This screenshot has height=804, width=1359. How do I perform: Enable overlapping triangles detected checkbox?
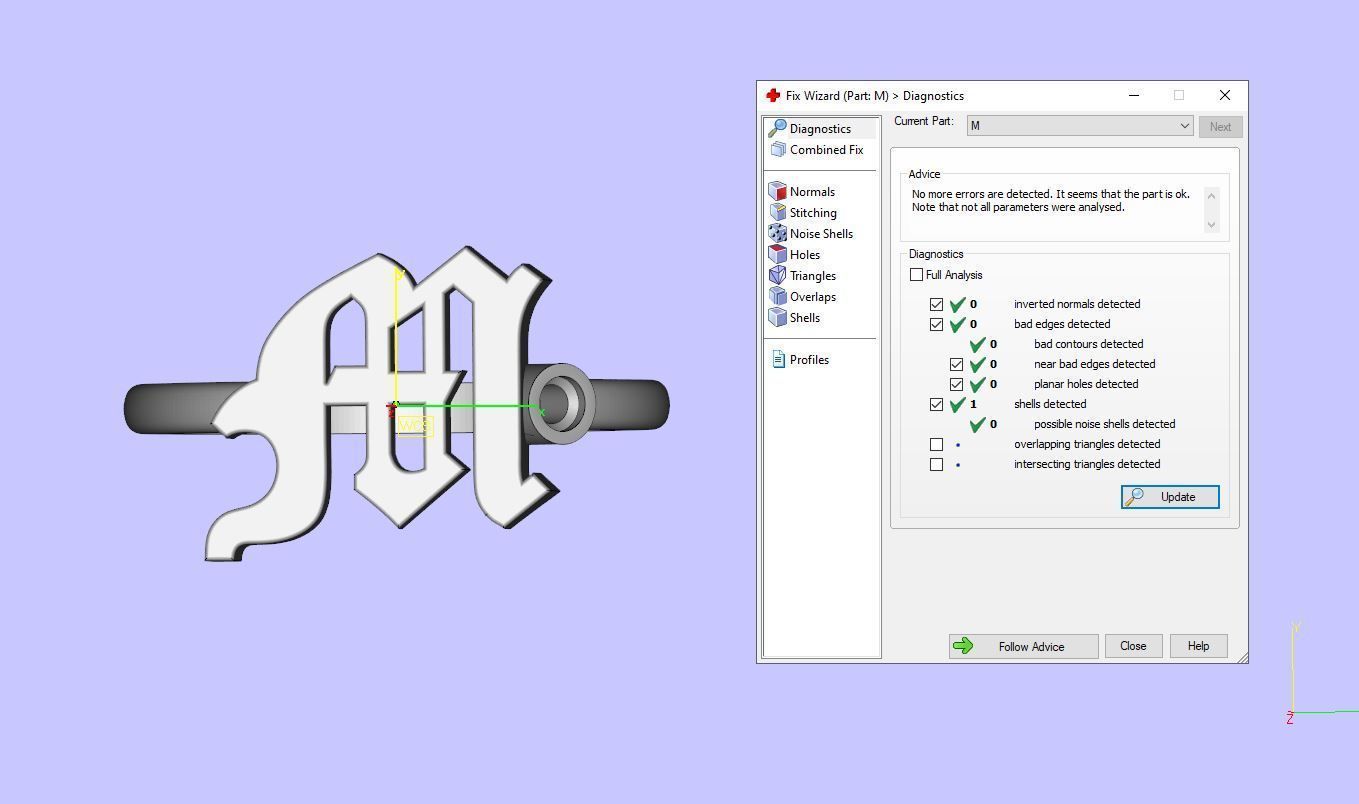pos(936,444)
